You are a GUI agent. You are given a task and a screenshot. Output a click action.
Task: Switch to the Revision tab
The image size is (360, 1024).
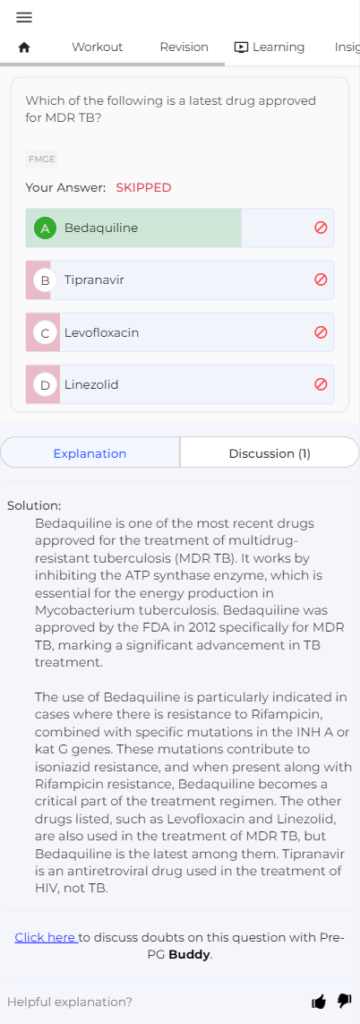(184, 47)
